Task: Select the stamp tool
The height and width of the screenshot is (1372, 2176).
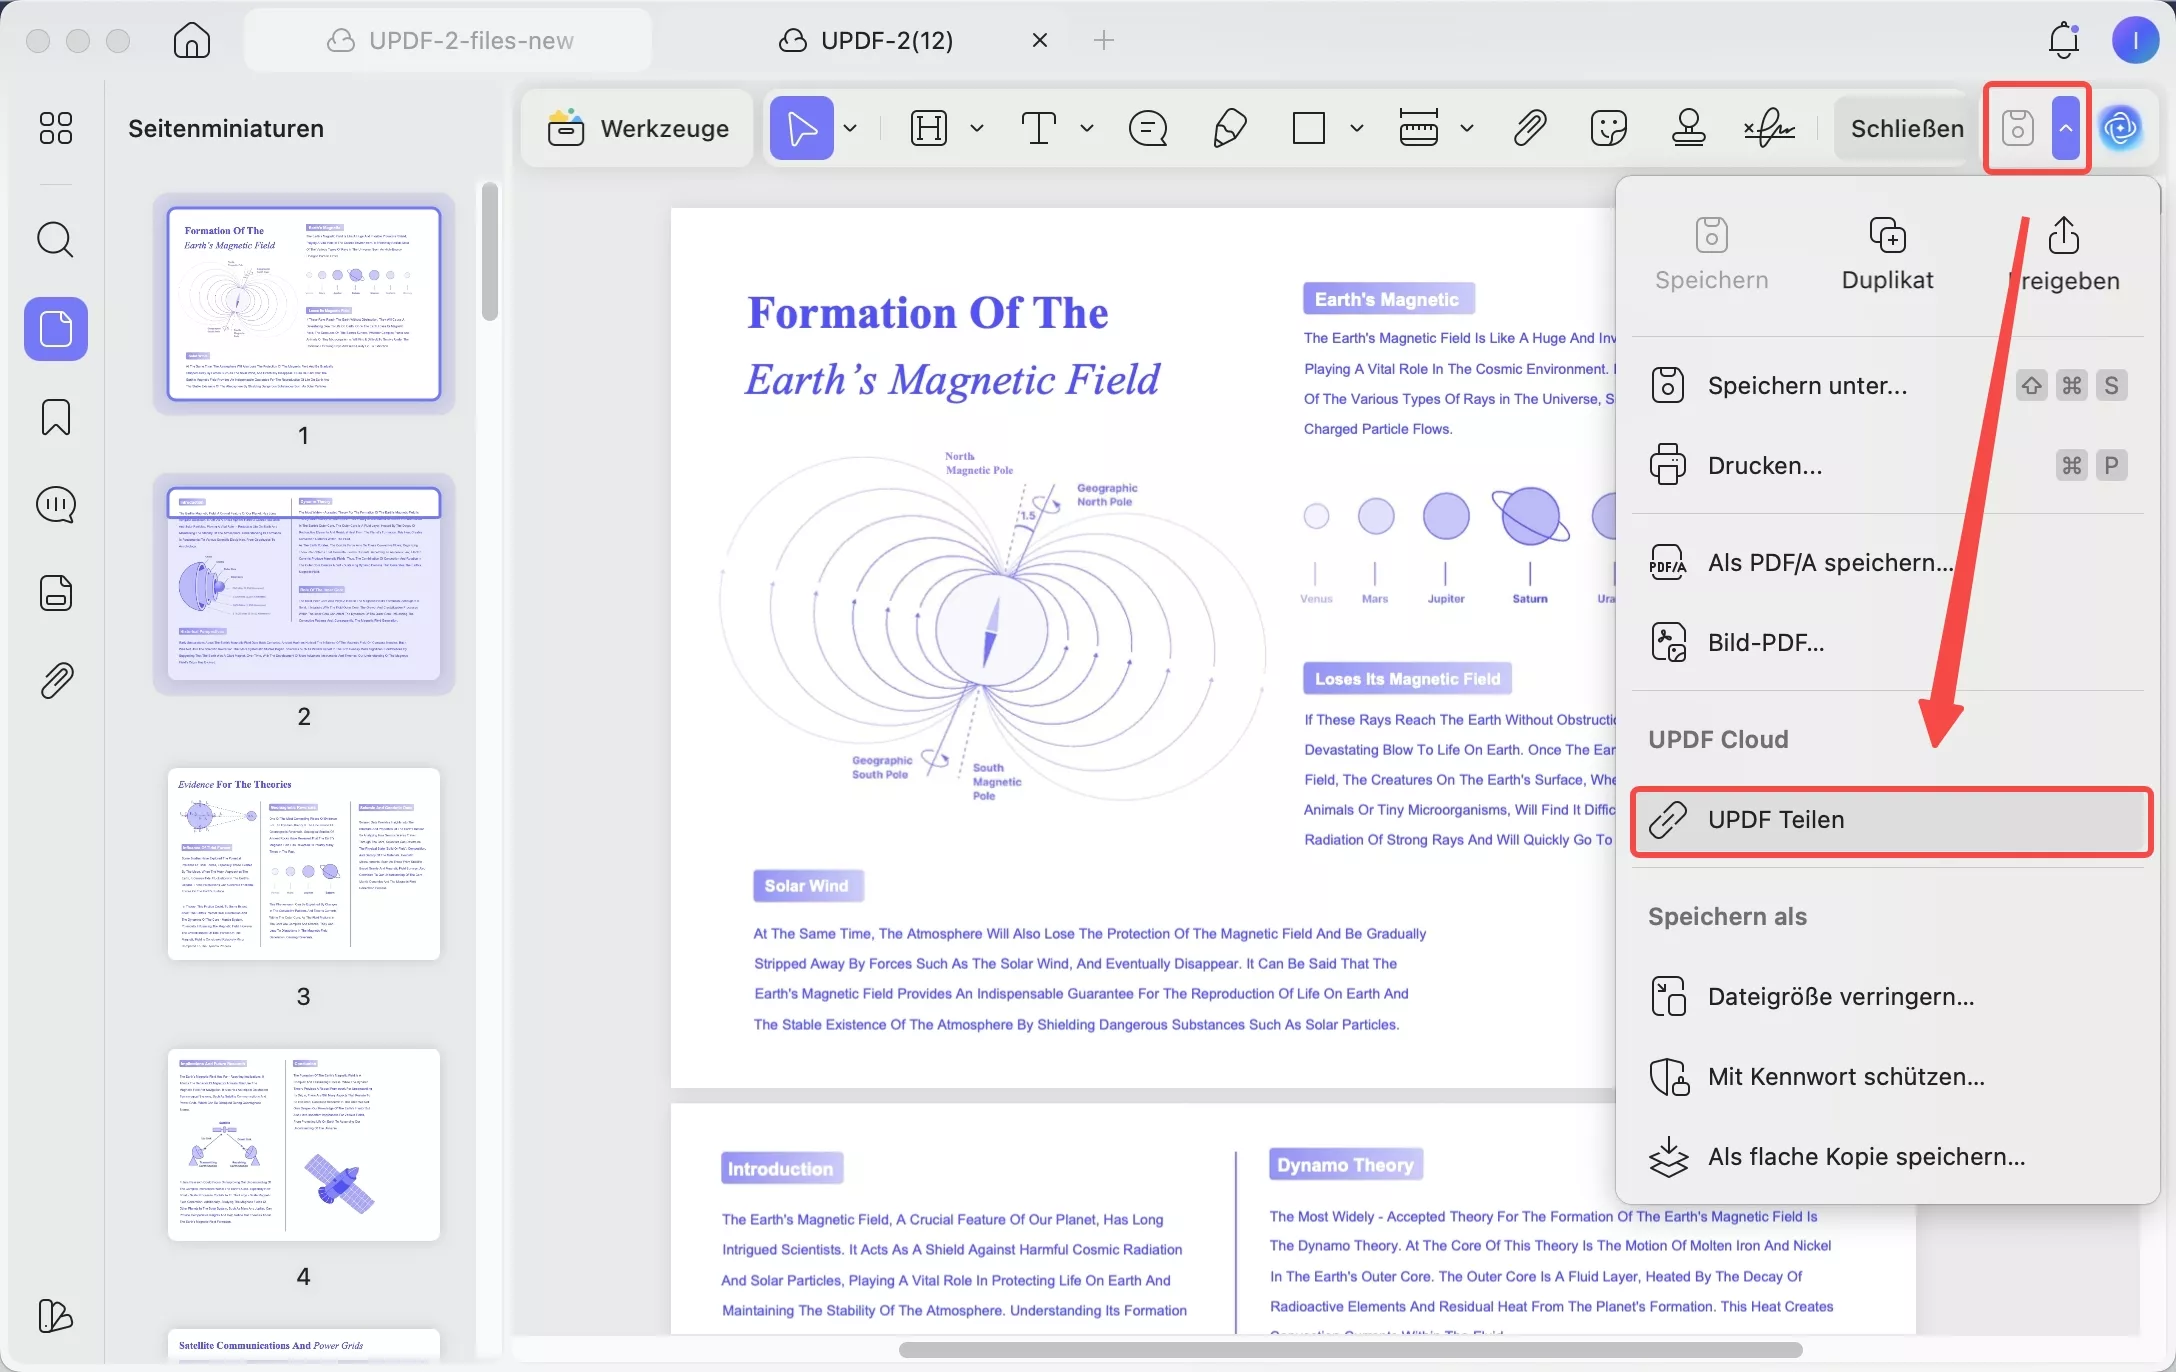Action: click(x=1689, y=128)
